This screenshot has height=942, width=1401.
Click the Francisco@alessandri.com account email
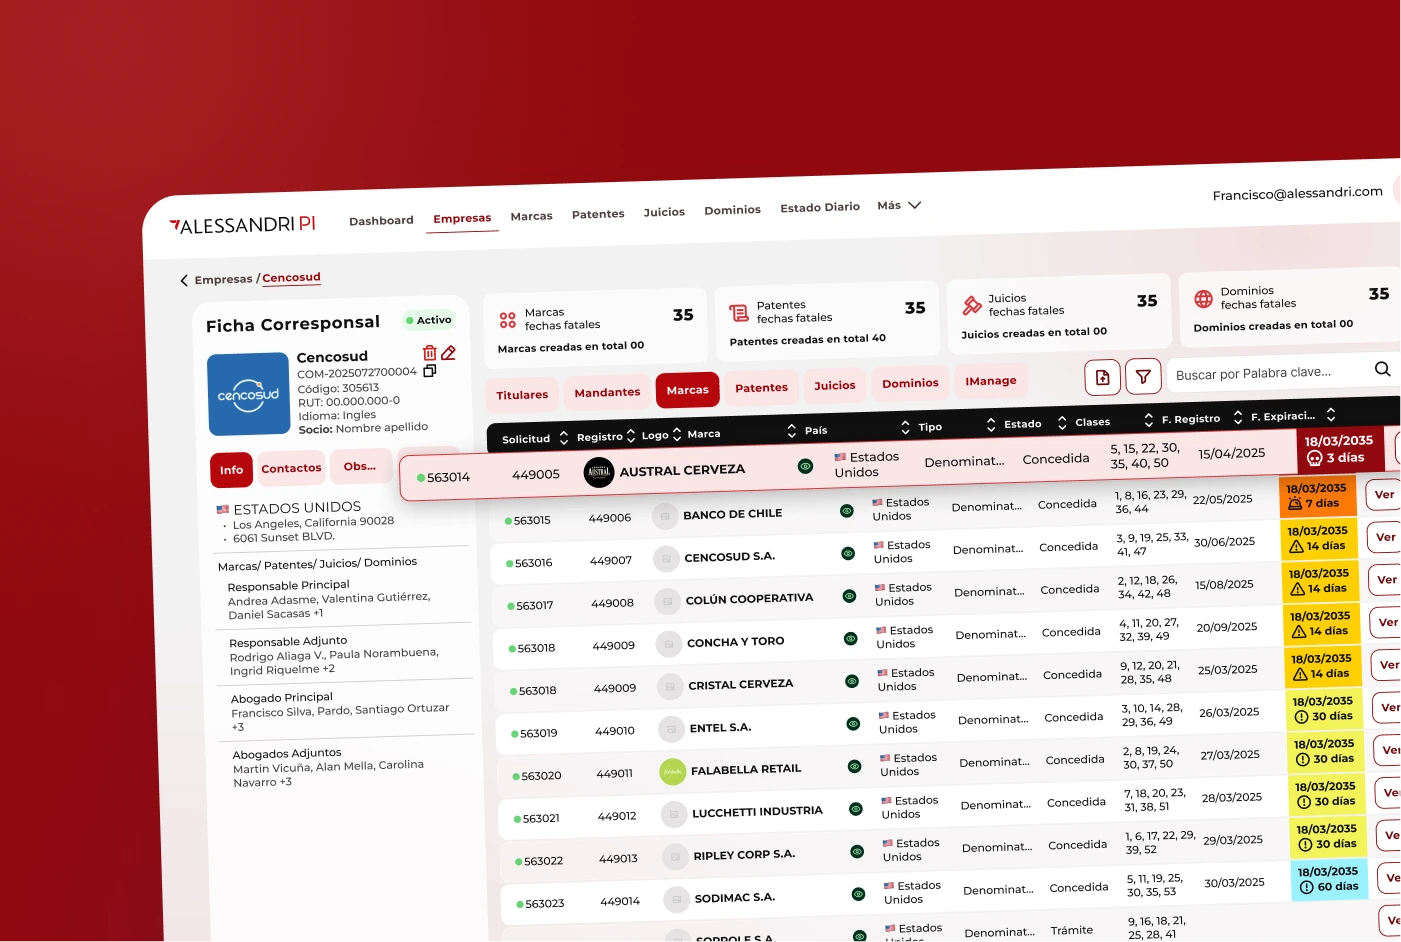point(1297,193)
